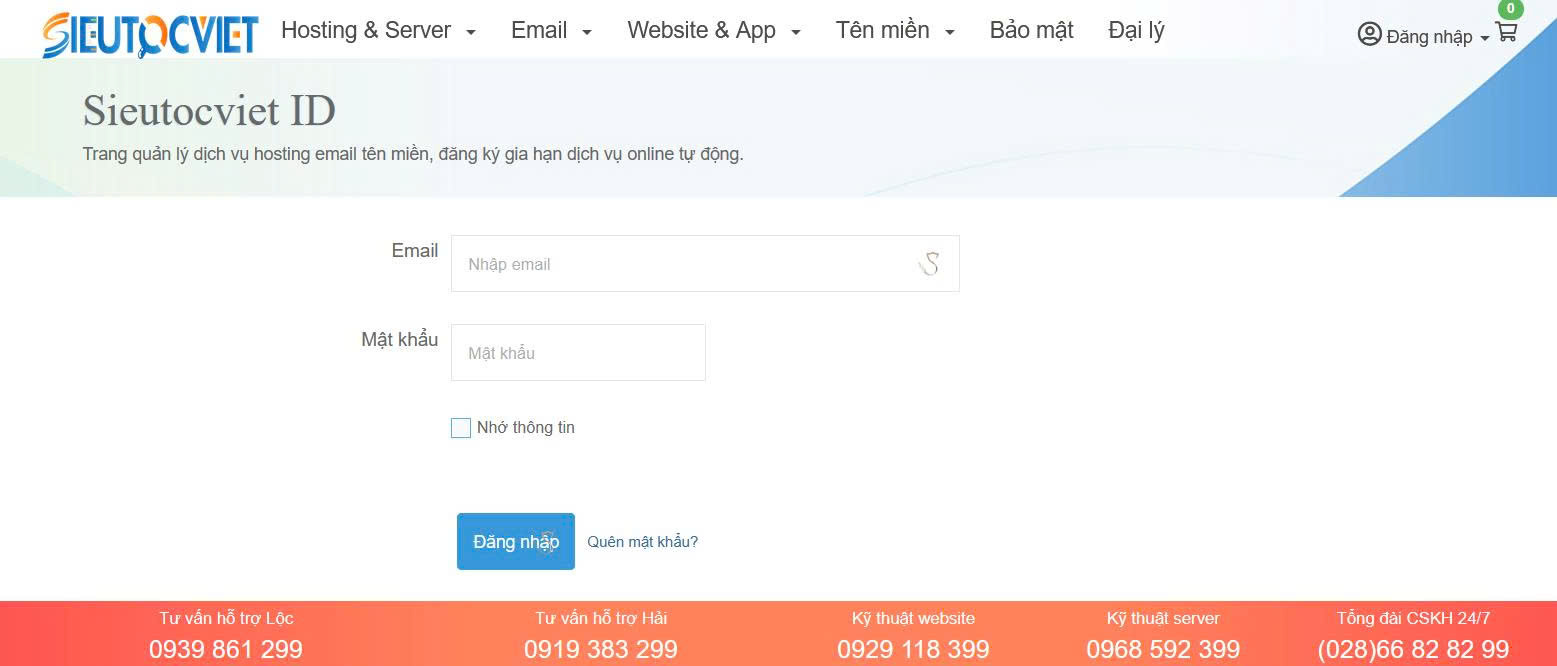
Task: Select Kỹ thuật server number 0968 592 399
Action: [x=1163, y=649]
